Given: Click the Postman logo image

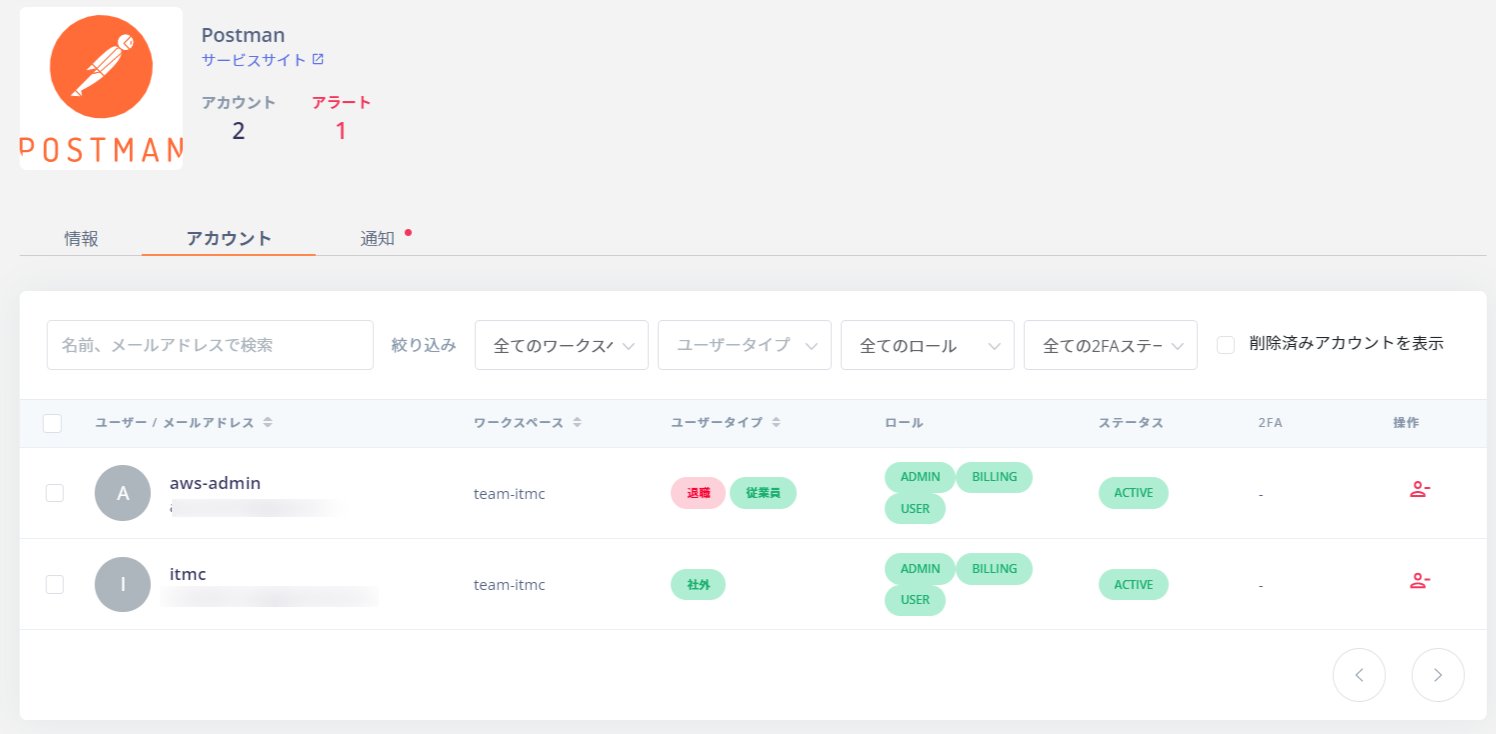Looking at the screenshot, I should (101, 88).
